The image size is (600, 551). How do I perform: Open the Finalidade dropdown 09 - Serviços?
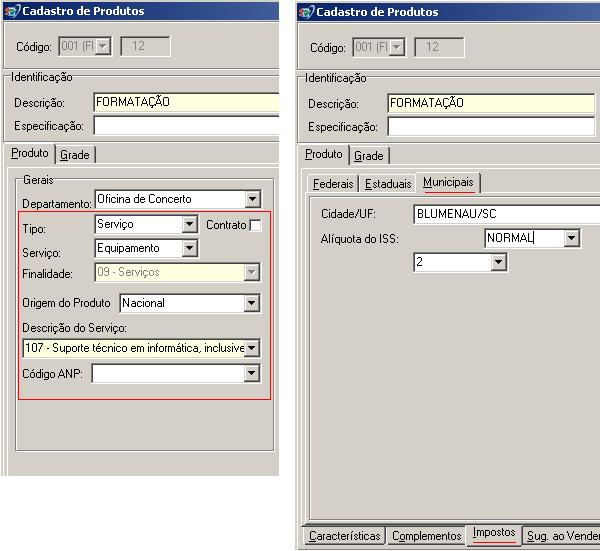[252, 272]
